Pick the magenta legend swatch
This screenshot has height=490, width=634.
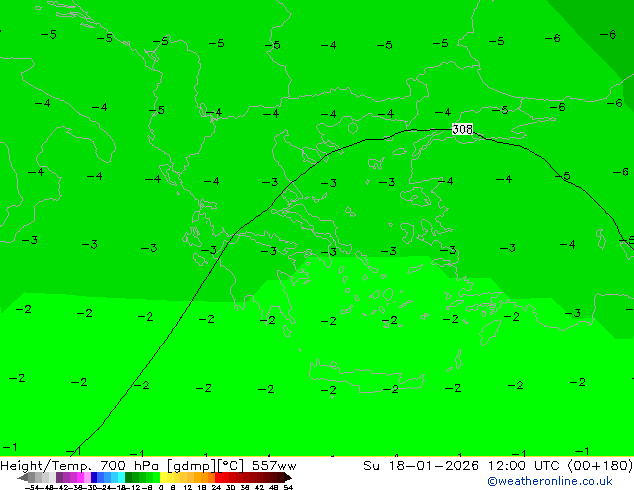(80, 477)
